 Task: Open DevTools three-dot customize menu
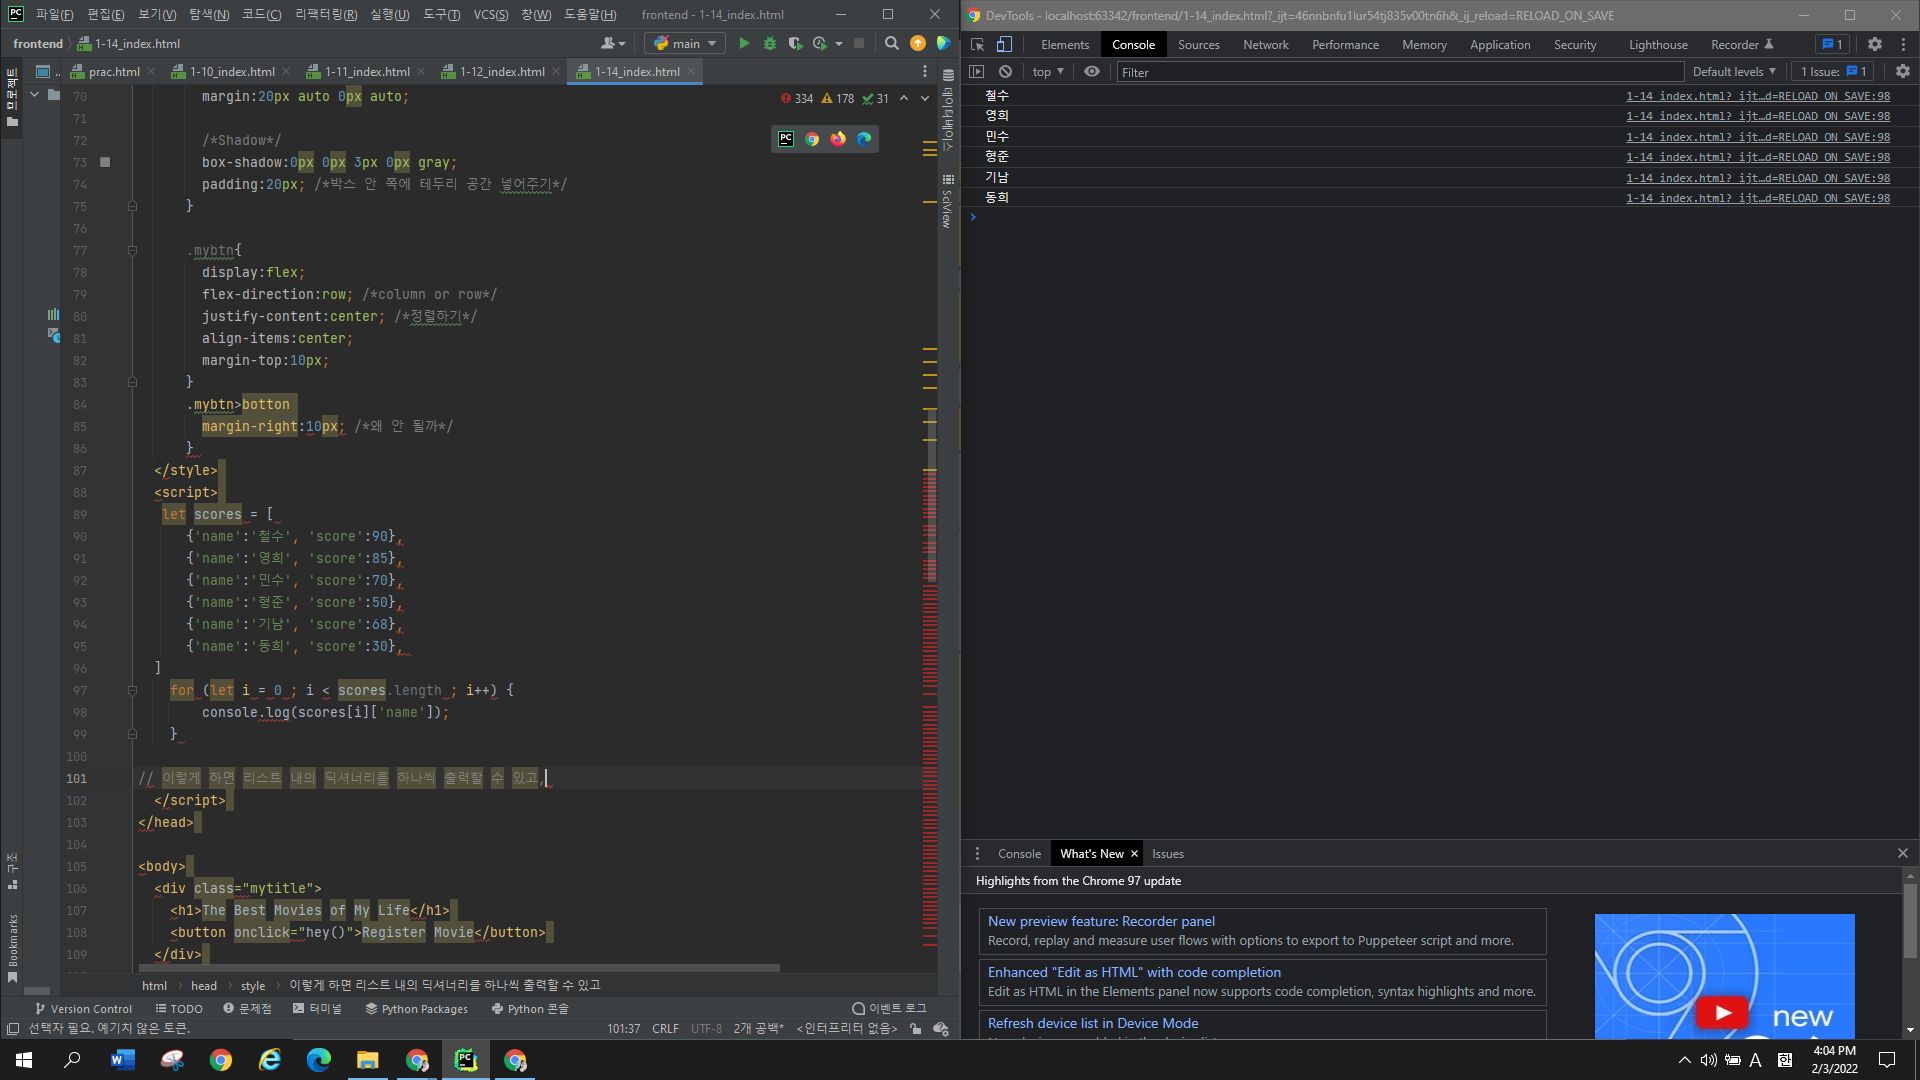[x=1903, y=45]
